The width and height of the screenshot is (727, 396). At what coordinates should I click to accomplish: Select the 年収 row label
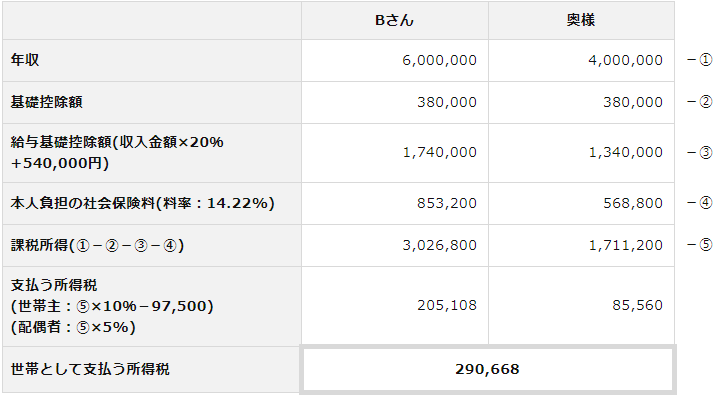pyautogui.click(x=25, y=60)
